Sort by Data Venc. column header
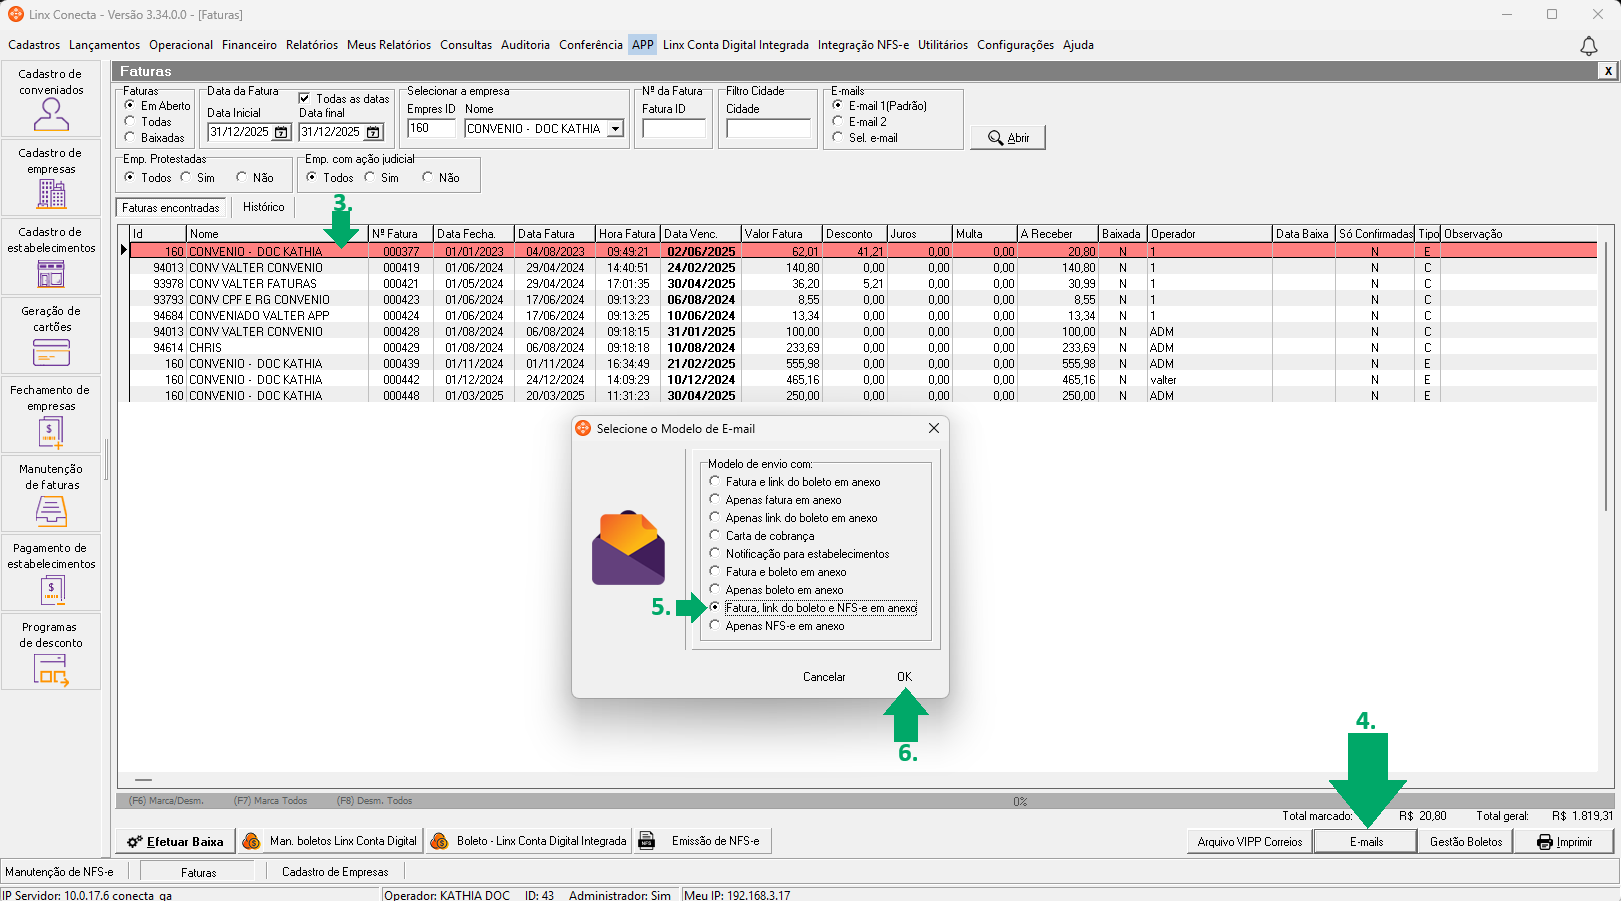 pyautogui.click(x=701, y=234)
